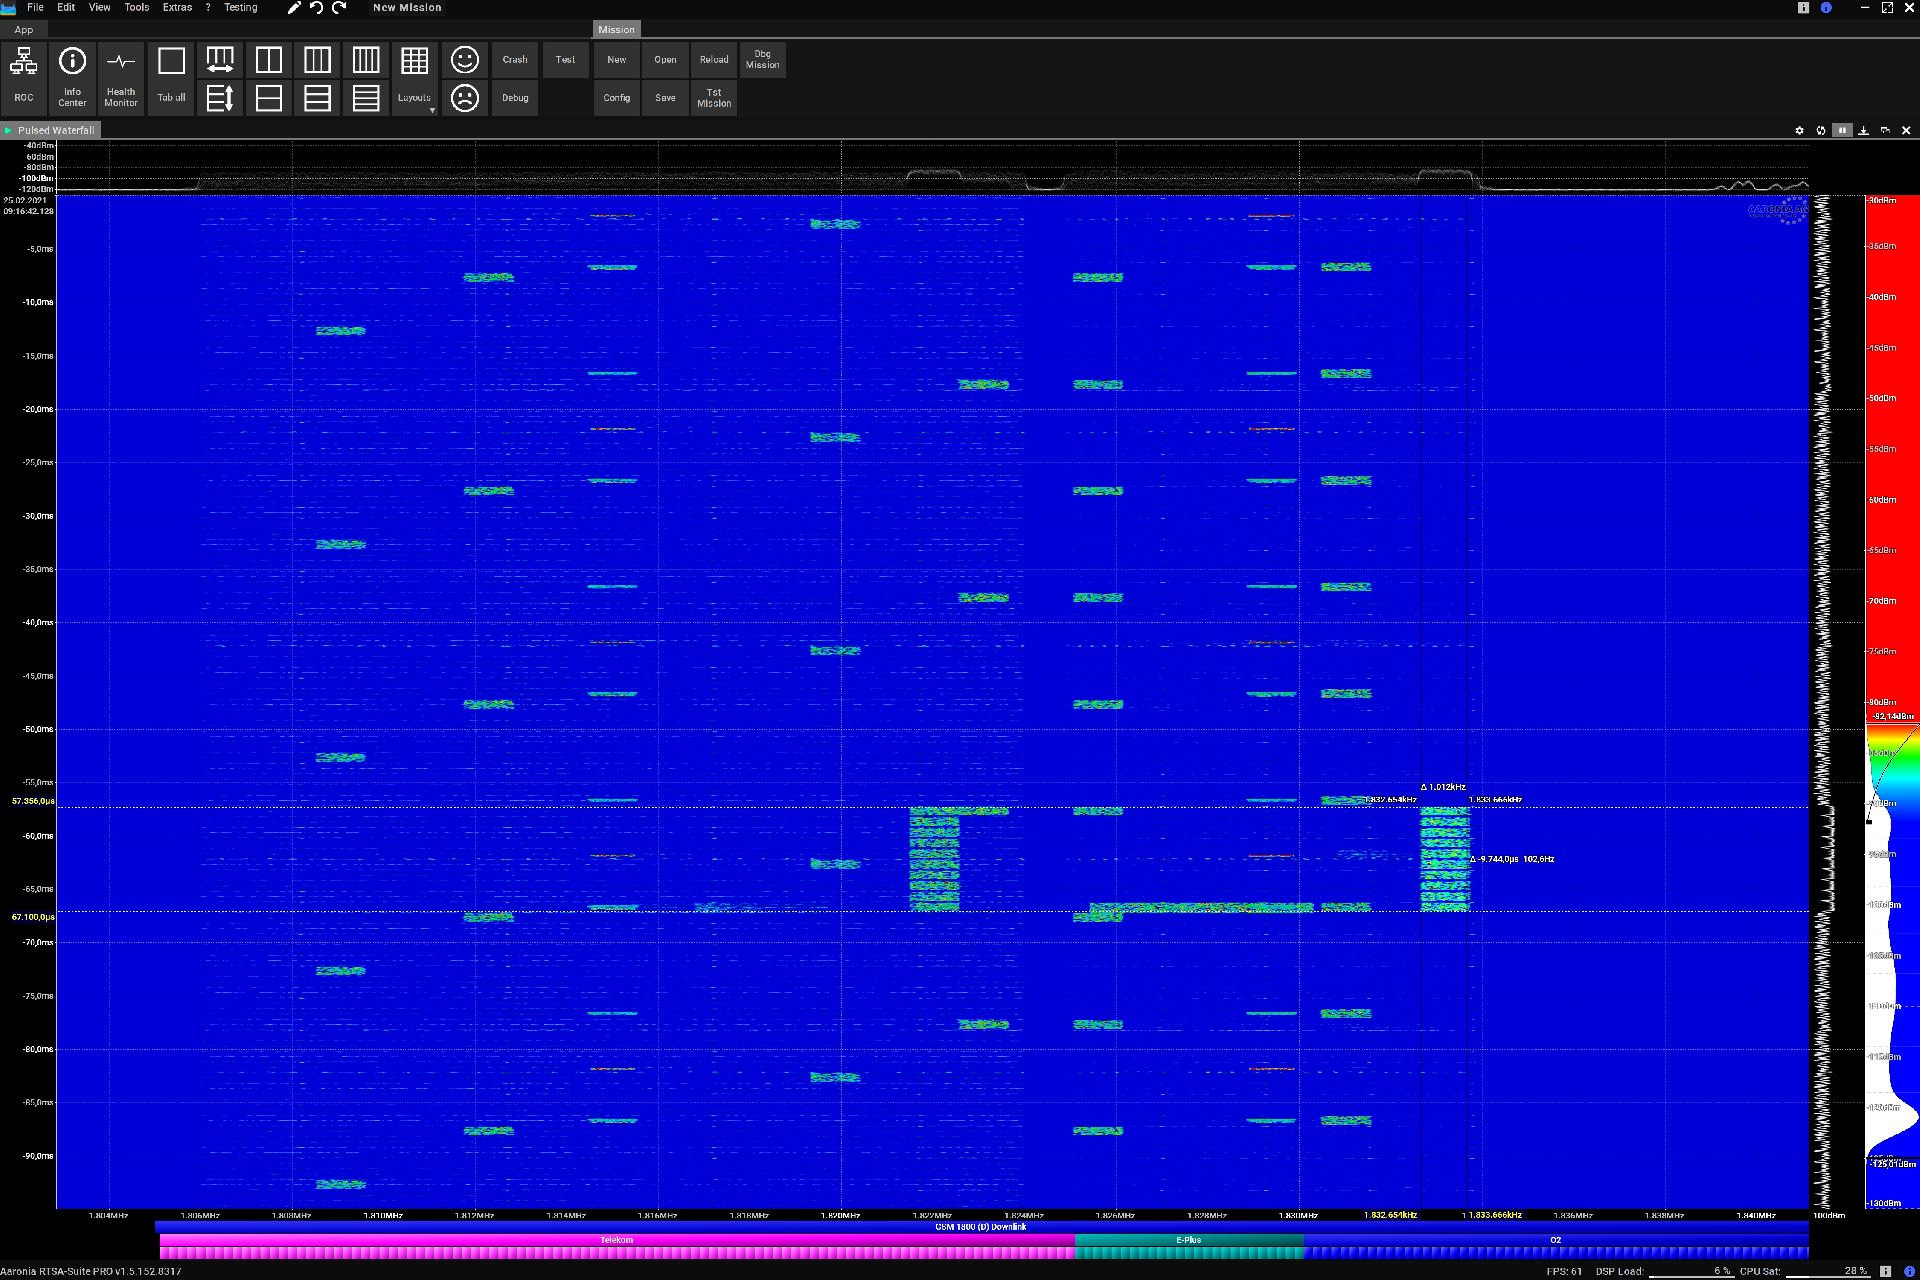
Task: Pause the Pulsed Waterfall display
Action: point(1842,130)
